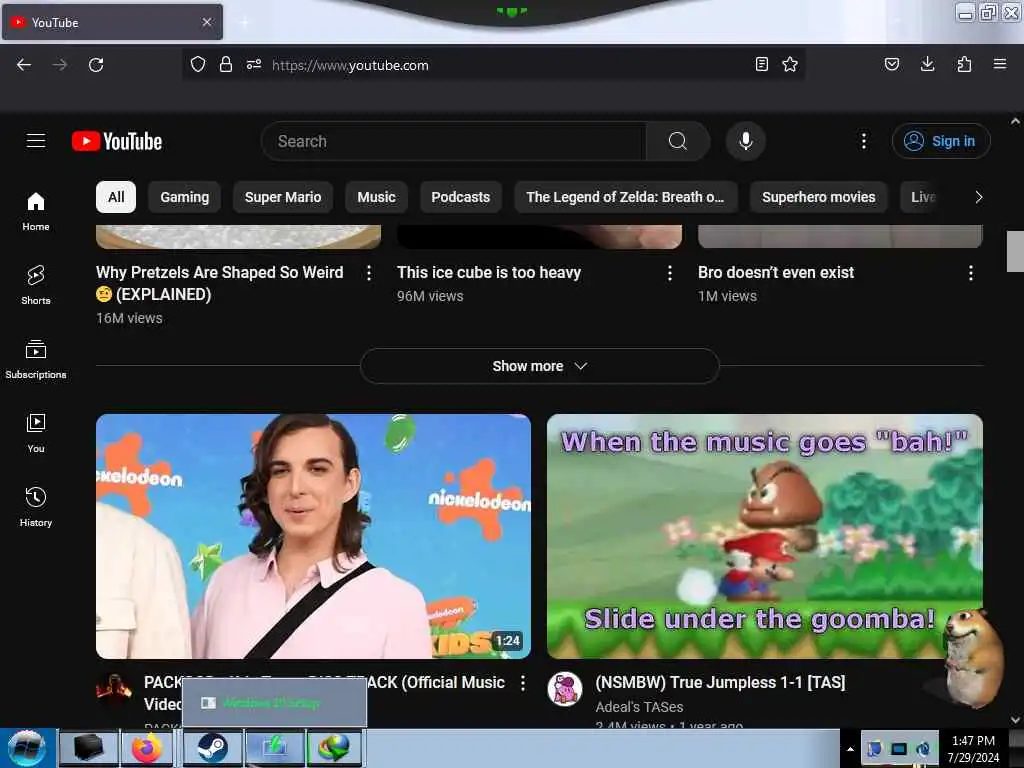Image resolution: width=1024 pixels, height=768 pixels.
Task: Go forward in browser
Action: pos(59,65)
